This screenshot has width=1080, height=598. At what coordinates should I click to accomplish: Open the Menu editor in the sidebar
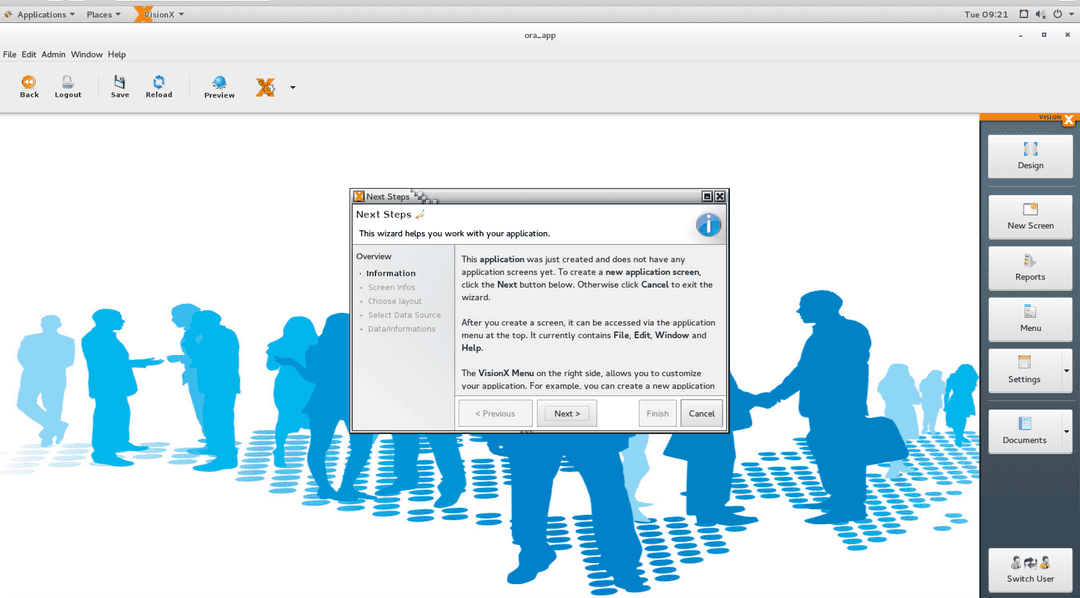pos(1030,319)
